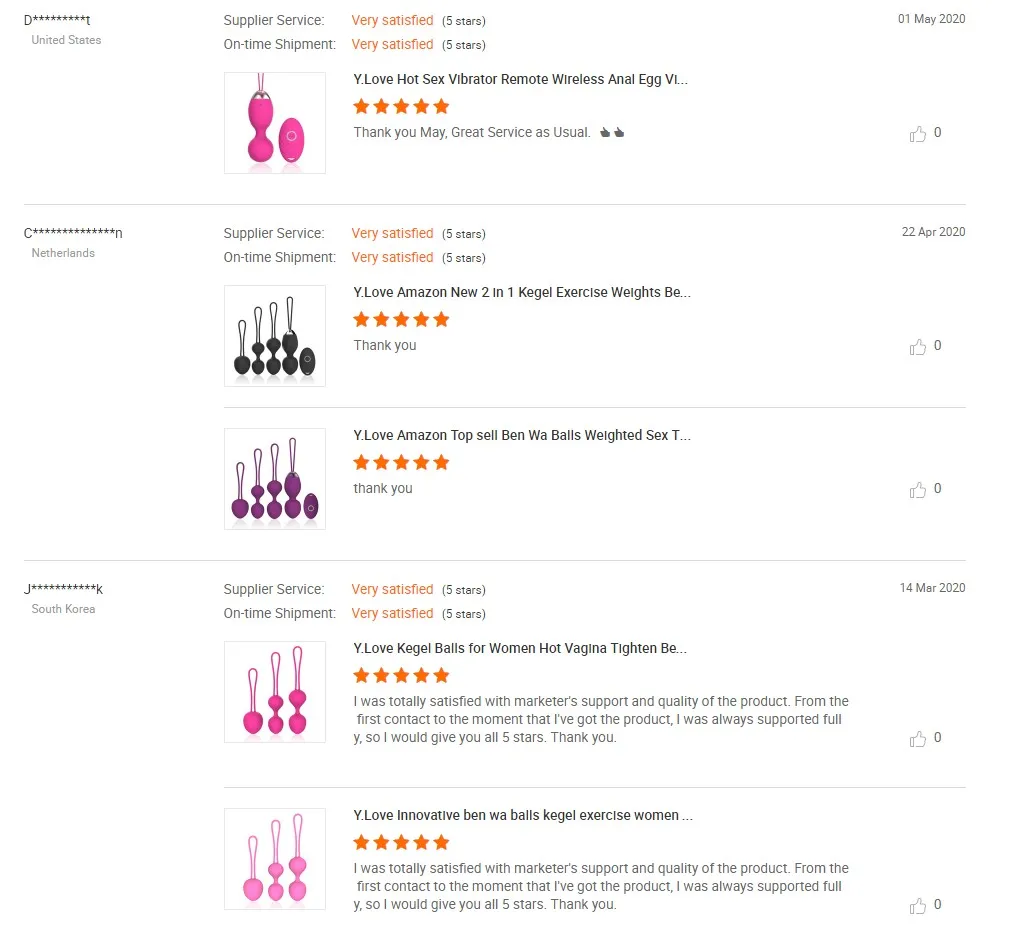Click thumbs-up on the black Kegel Exercise Weights review

tap(918, 347)
